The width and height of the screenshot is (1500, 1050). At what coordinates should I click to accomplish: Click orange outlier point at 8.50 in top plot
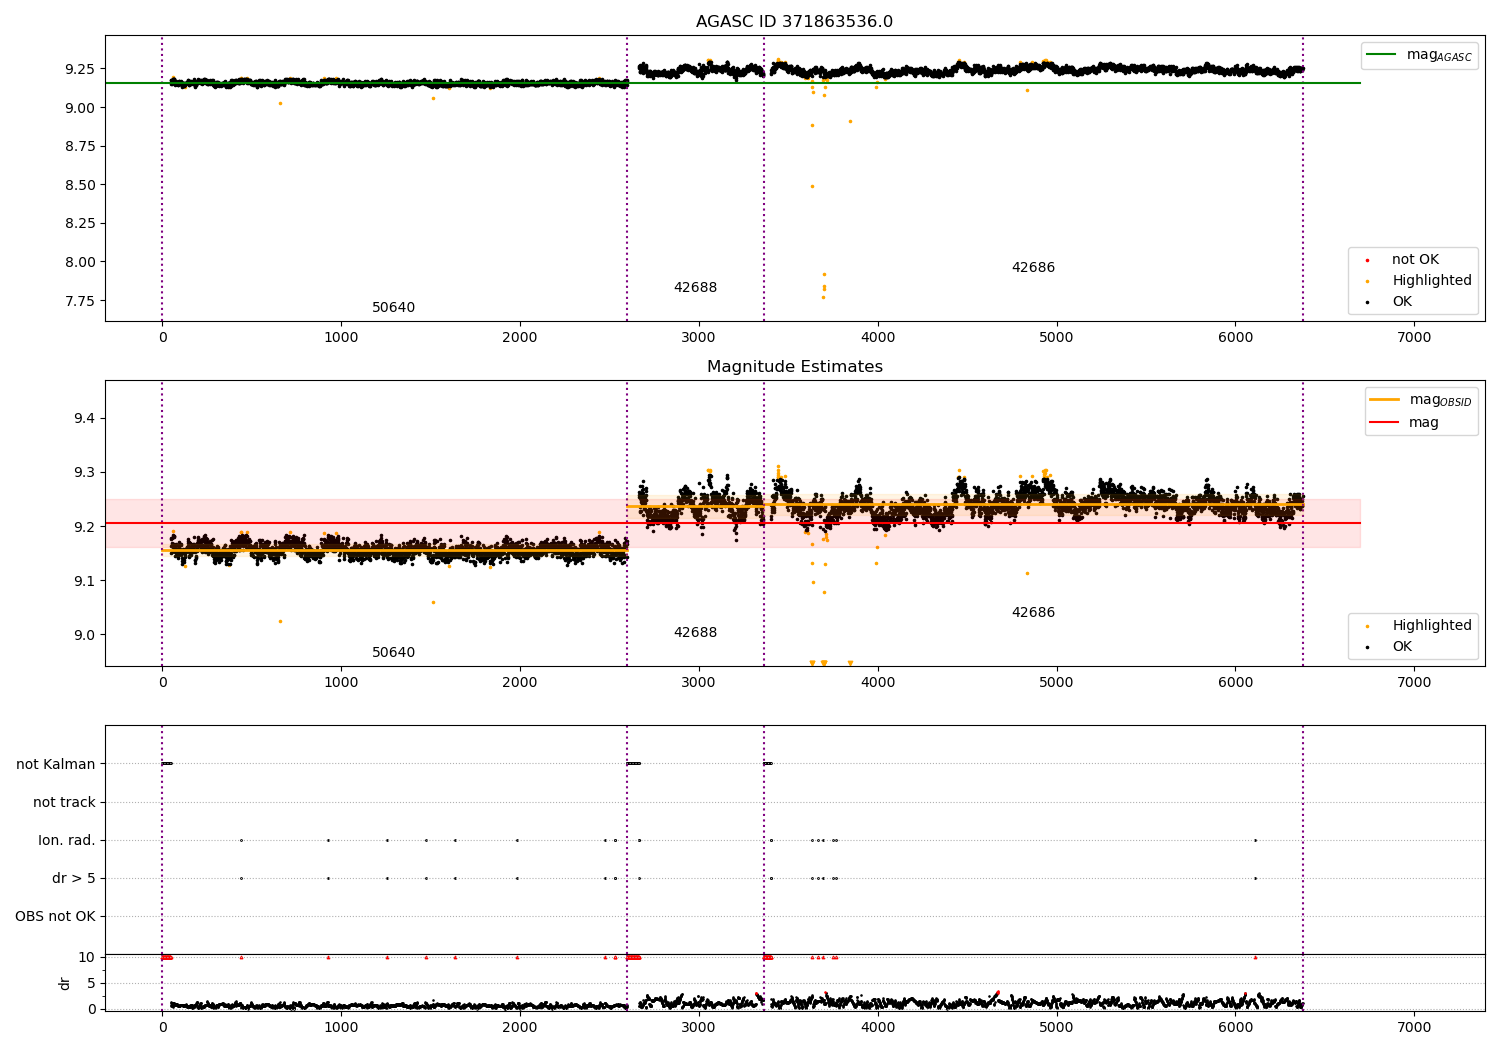[x=812, y=186]
